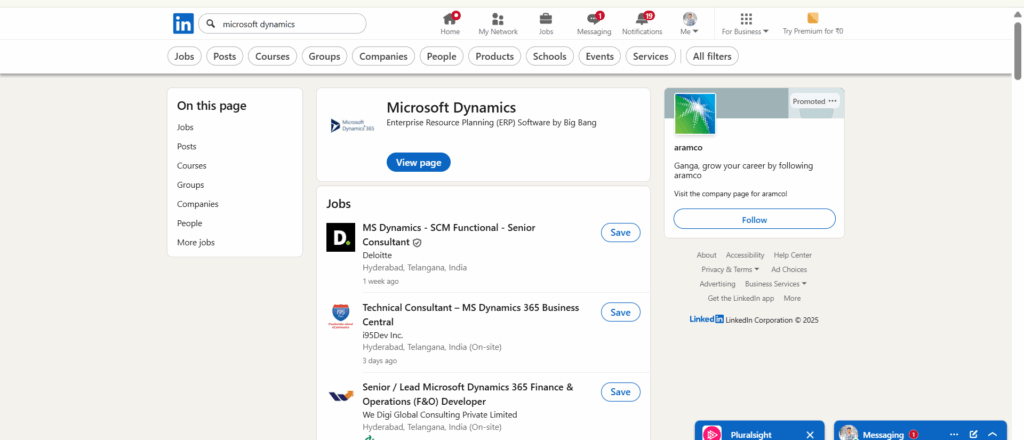Jump to Posts in On this page

click(x=187, y=146)
